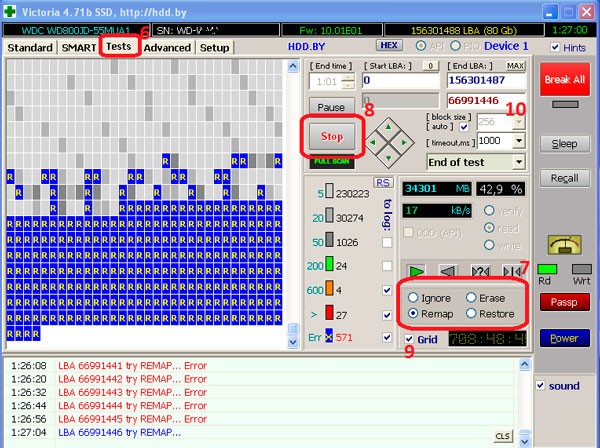The width and height of the screenshot is (600, 448).
Task: Click the current LBA field 66991446
Action: point(486,101)
